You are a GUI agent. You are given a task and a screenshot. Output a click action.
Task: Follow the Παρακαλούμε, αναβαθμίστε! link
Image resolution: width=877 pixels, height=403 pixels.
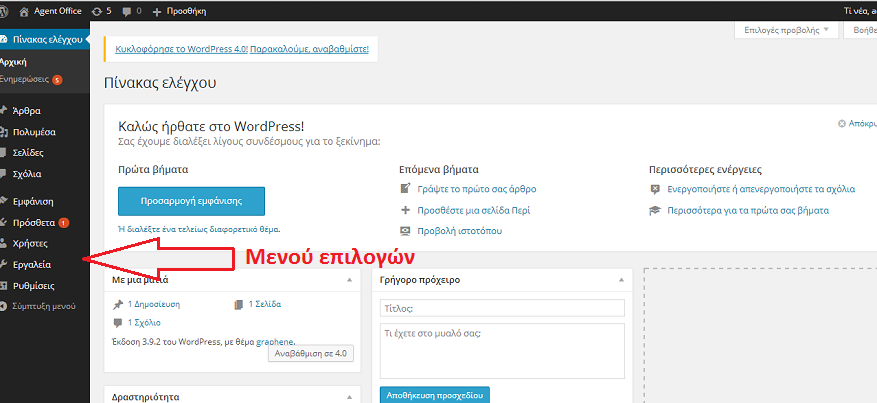309,49
